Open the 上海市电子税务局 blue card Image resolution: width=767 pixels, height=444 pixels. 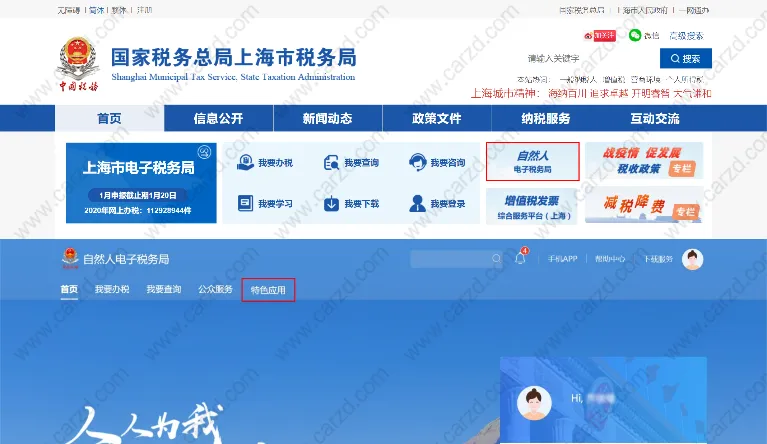(x=141, y=183)
